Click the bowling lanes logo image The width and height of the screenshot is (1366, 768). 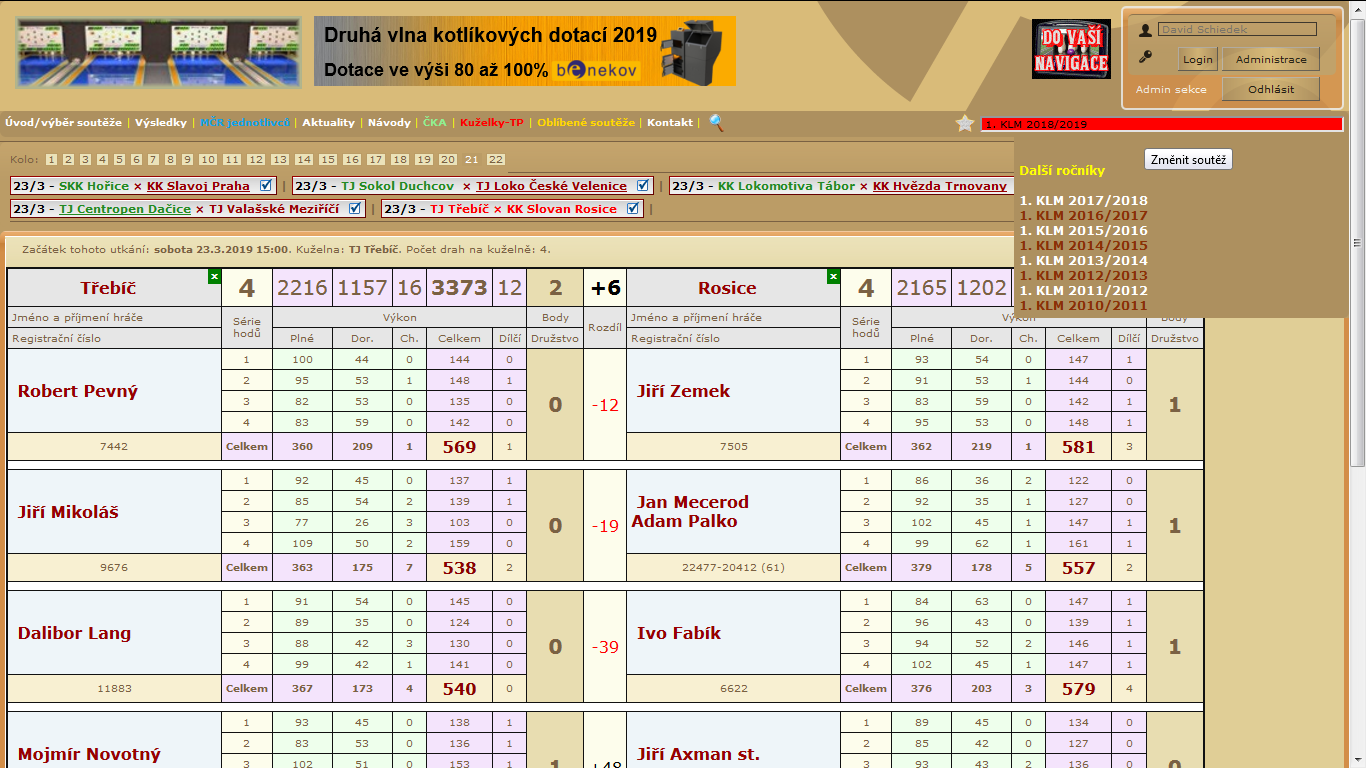pyautogui.click(x=158, y=52)
